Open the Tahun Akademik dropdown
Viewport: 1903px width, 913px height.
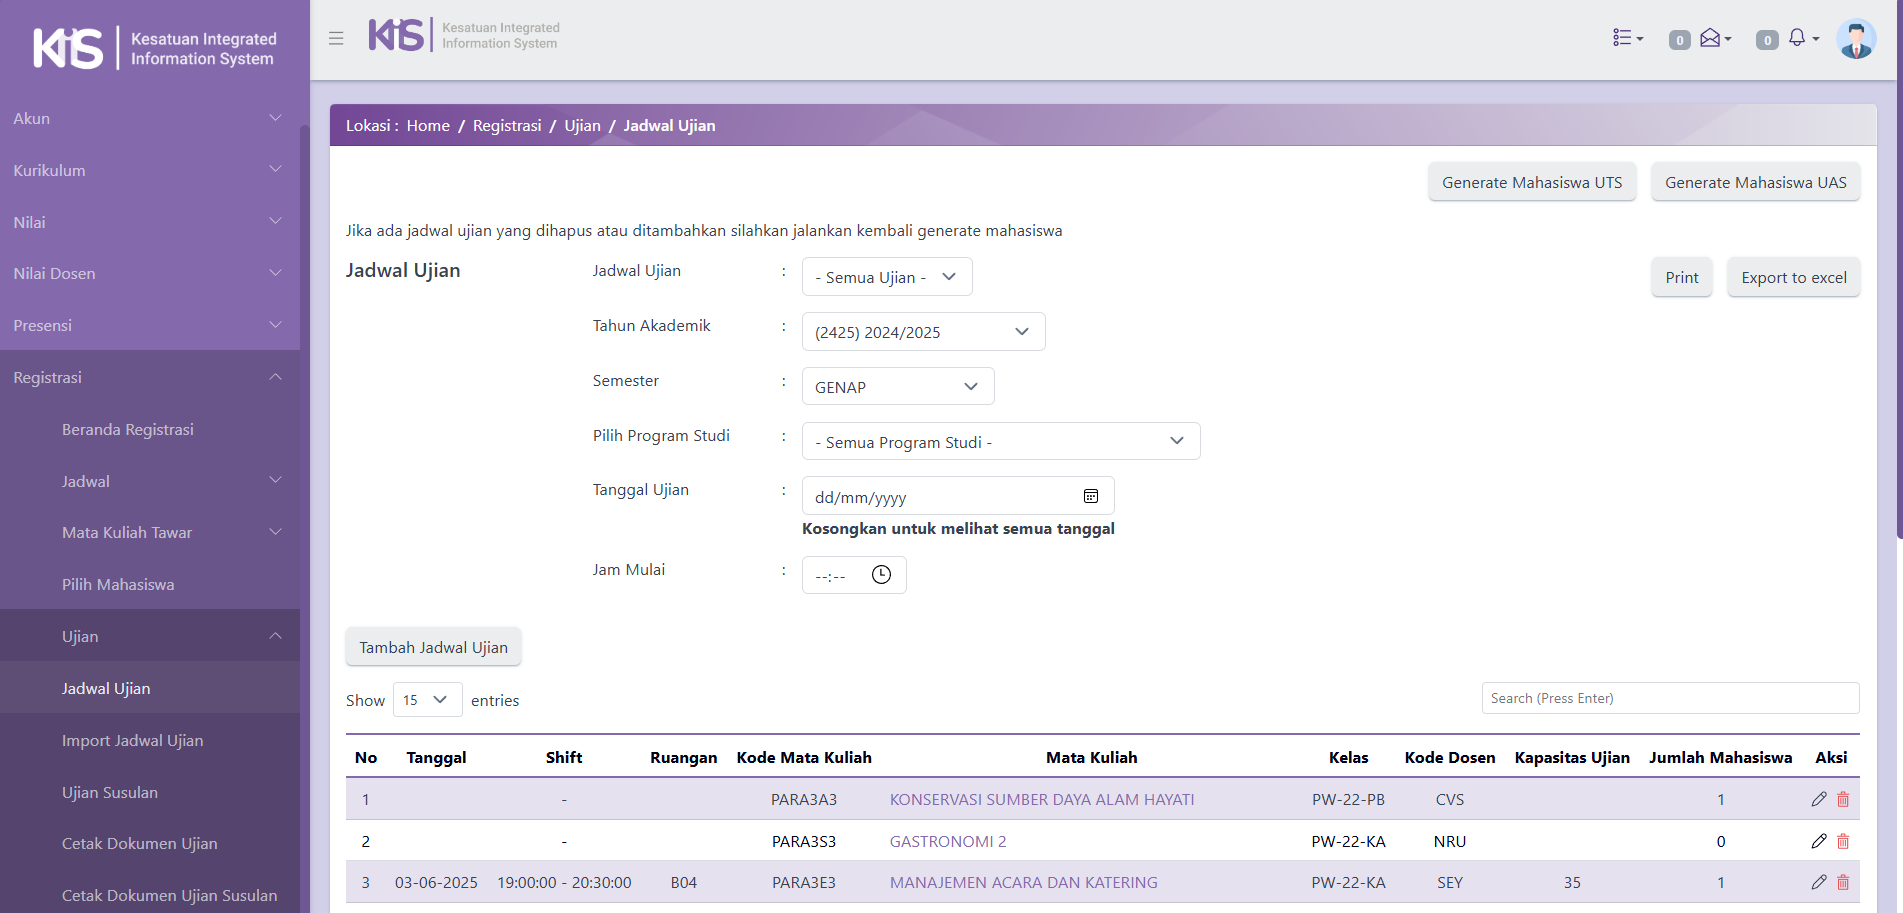[922, 332]
